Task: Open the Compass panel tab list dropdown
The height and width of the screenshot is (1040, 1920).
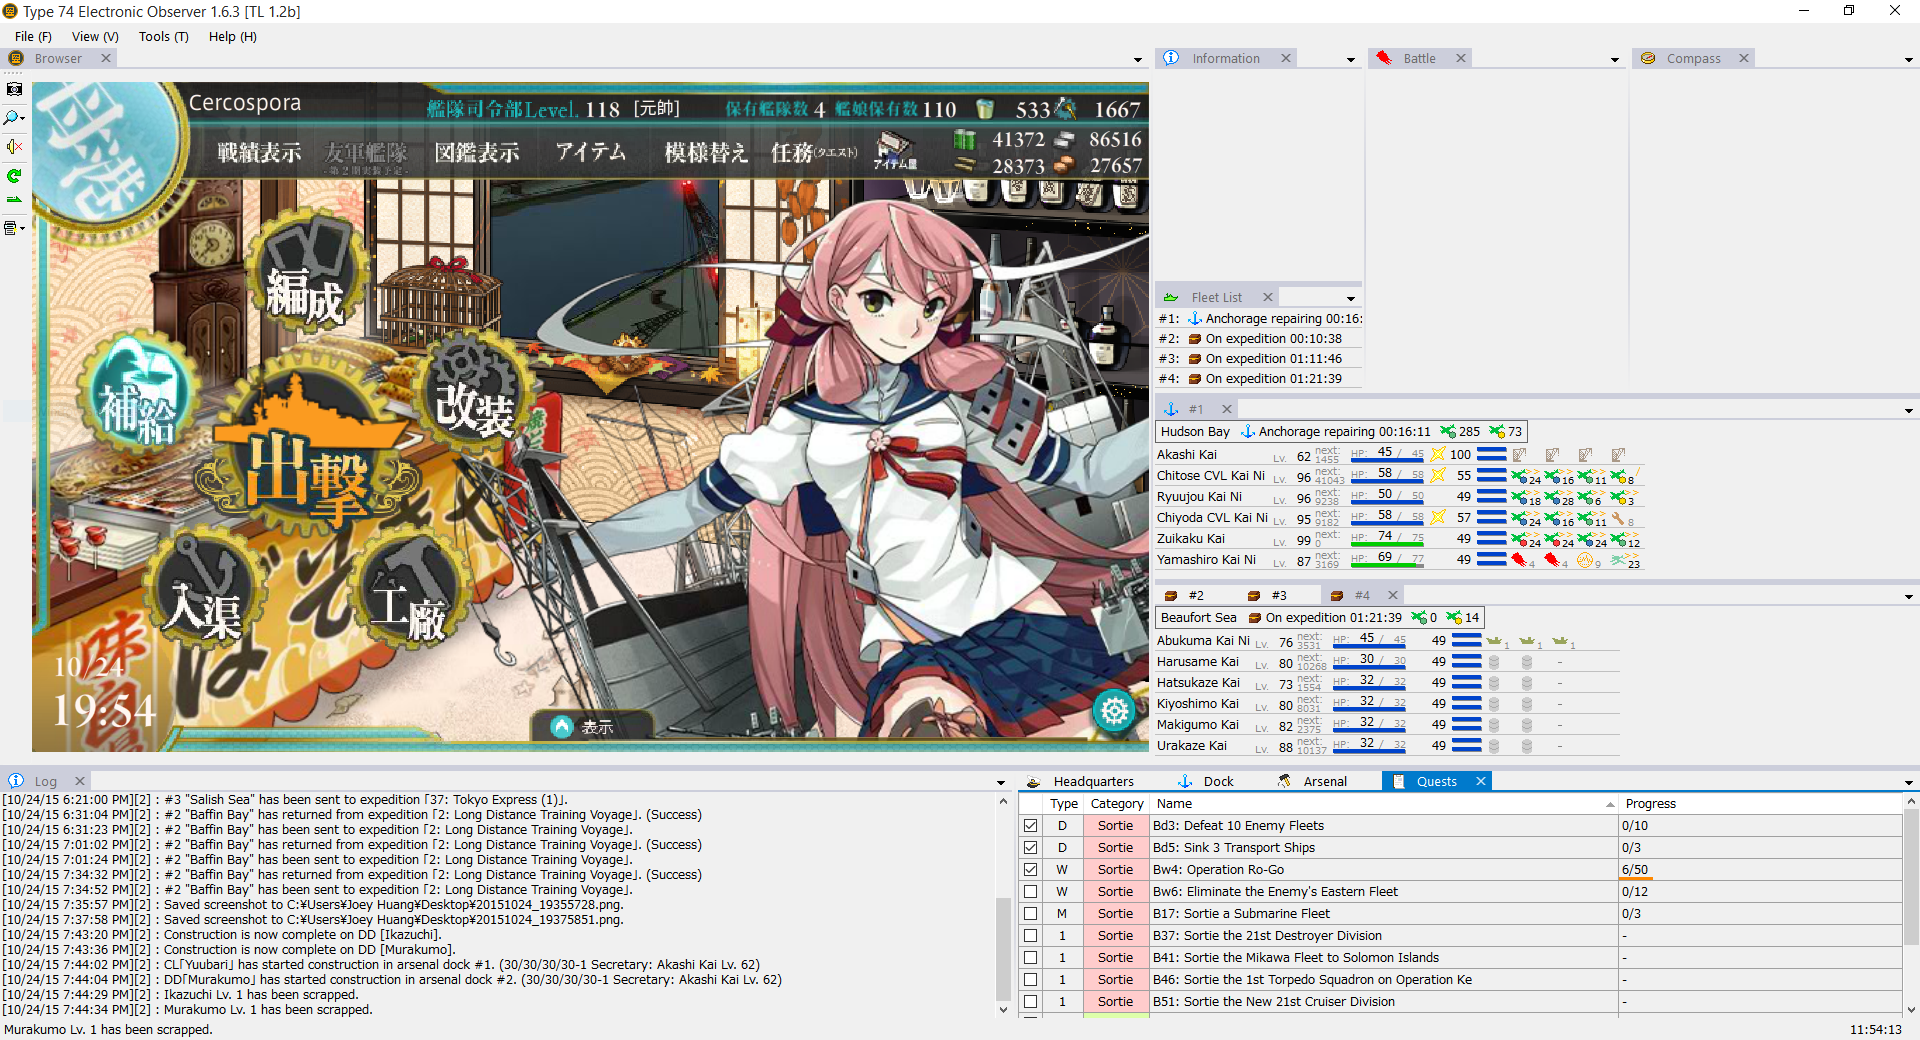Action: click(x=1909, y=60)
